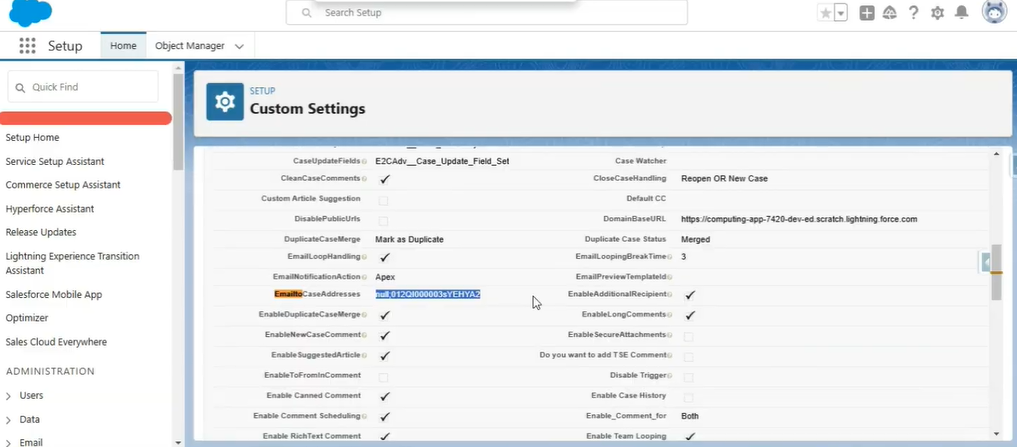The height and width of the screenshot is (447, 1017).
Task: Toggle the CleanCaseComments checkbox
Action: (385, 178)
